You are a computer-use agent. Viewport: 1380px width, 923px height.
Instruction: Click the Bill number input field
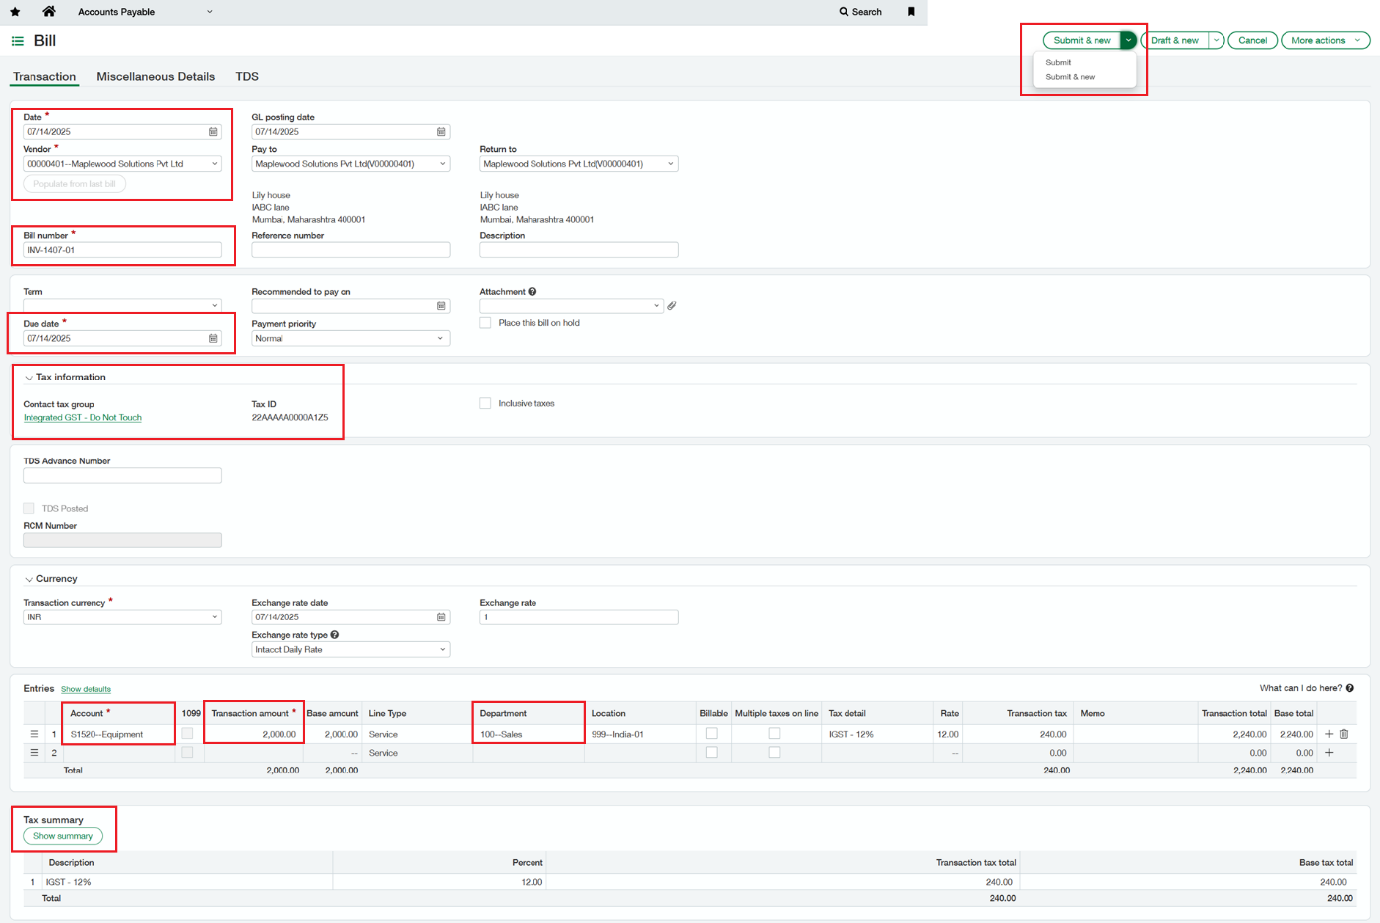click(x=122, y=250)
